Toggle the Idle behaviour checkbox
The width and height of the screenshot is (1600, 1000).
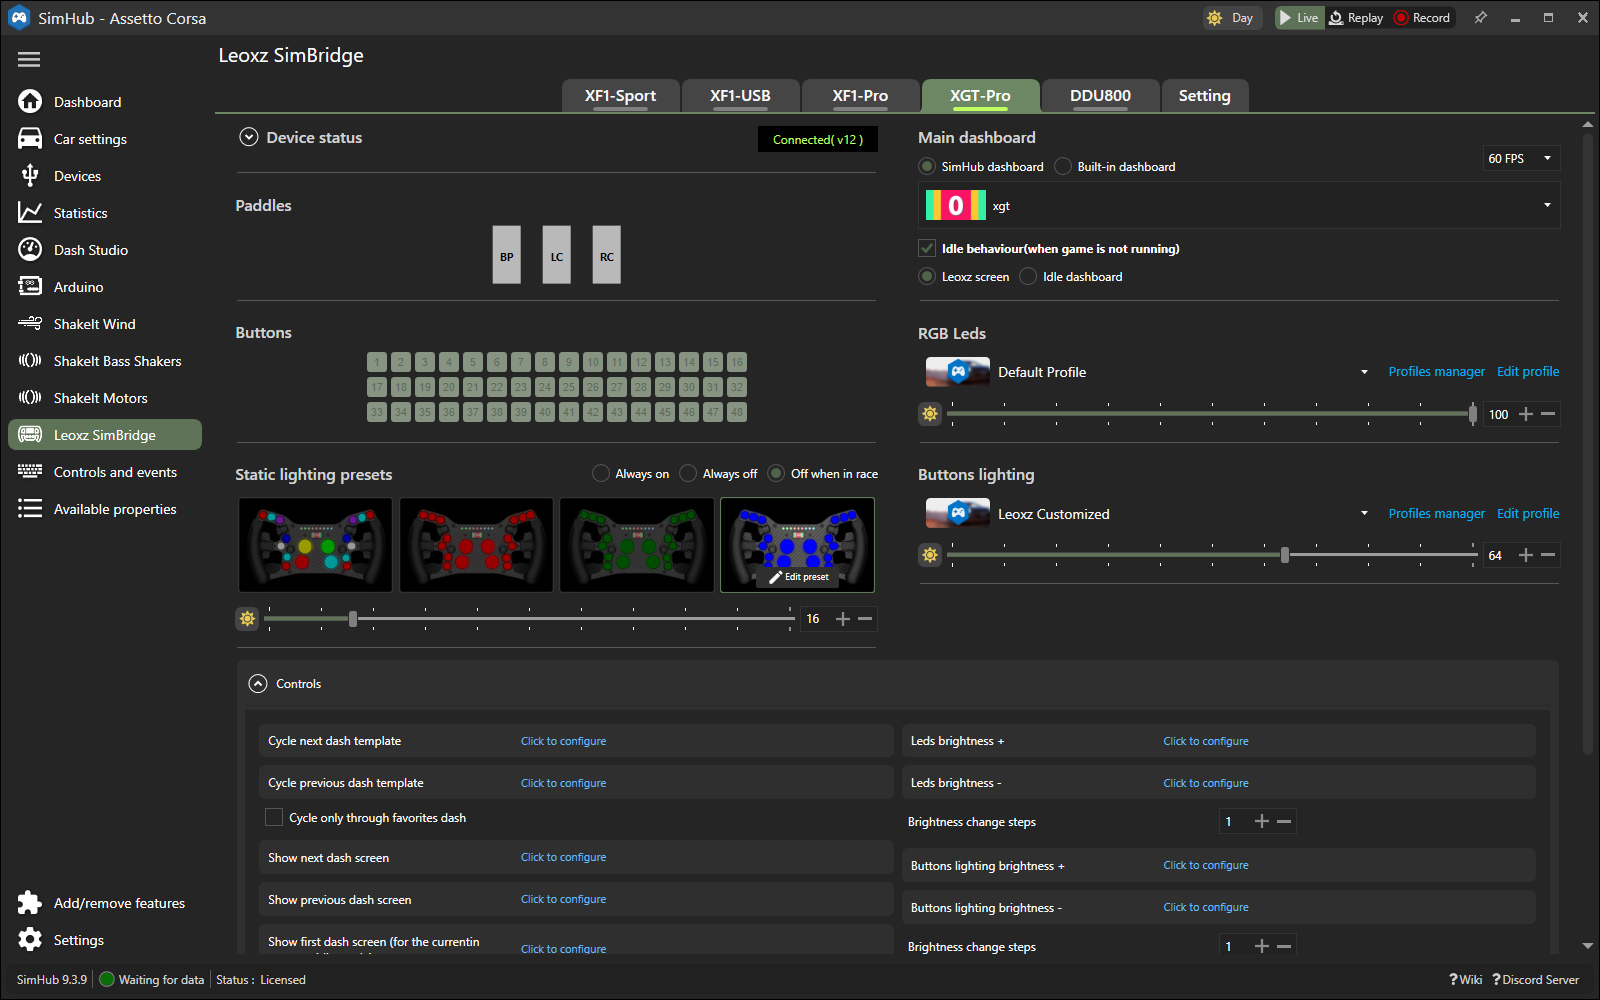pos(927,249)
